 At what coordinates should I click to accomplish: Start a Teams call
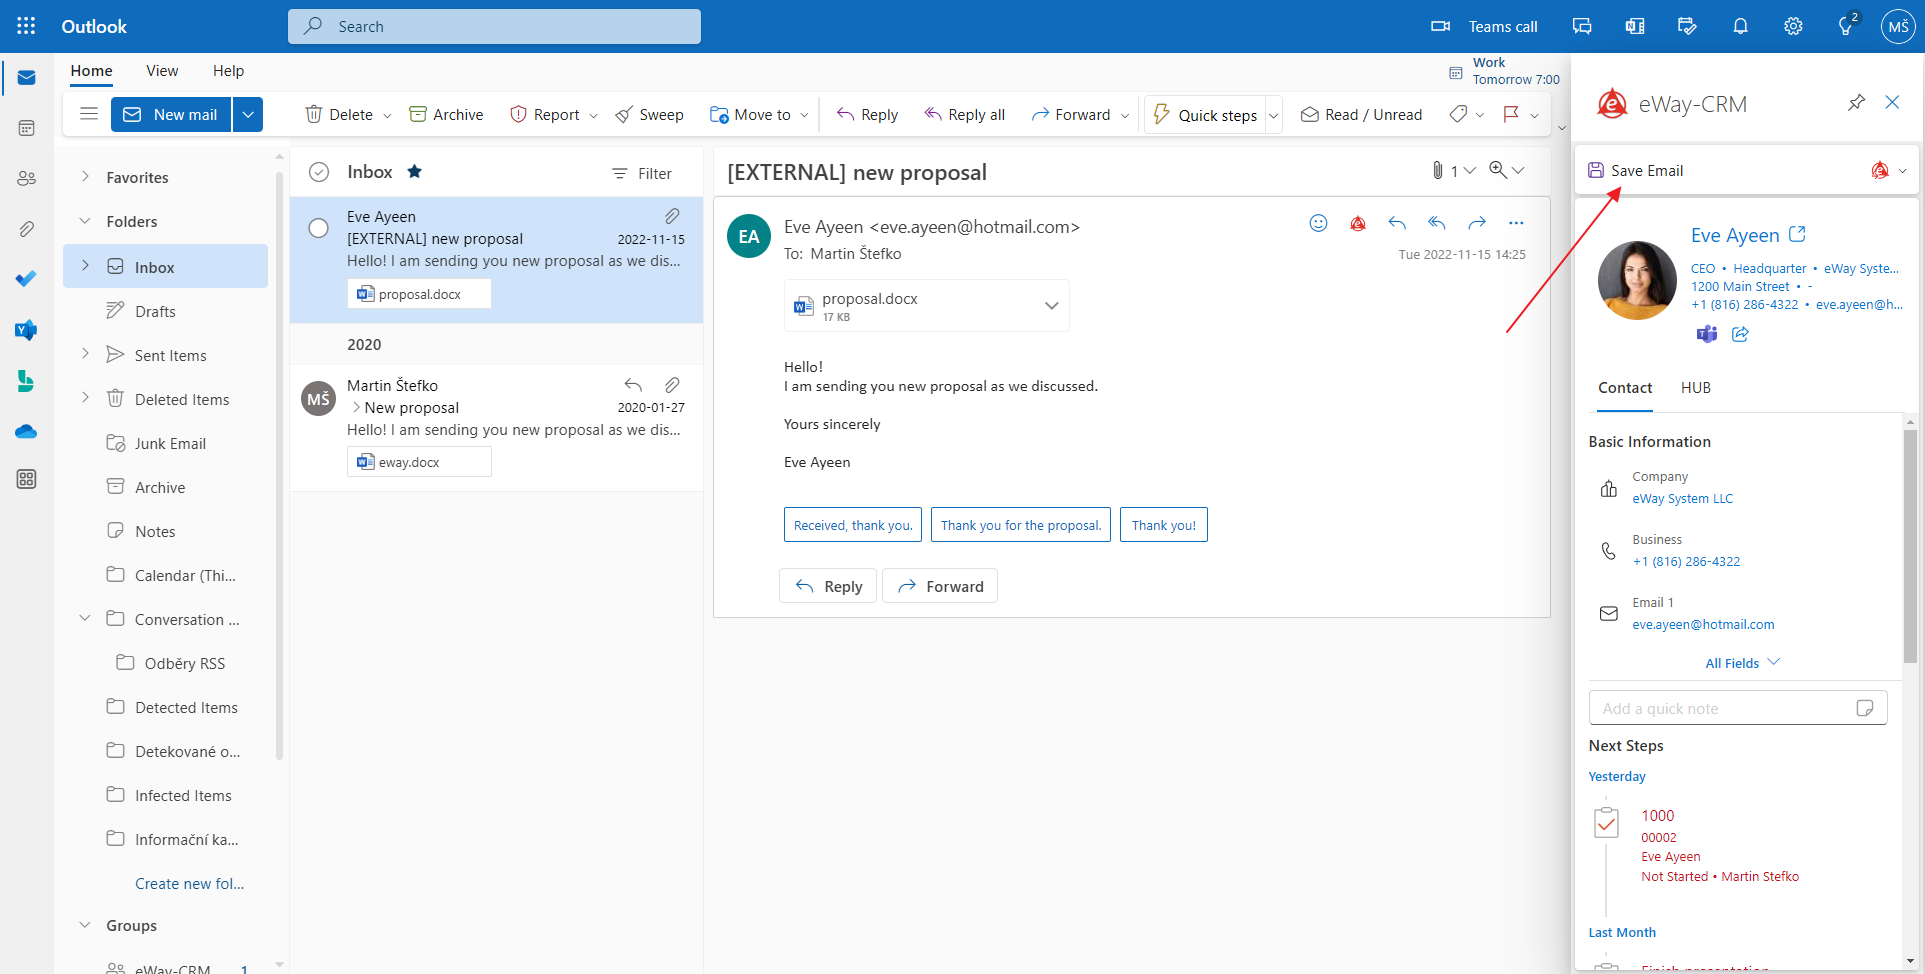click(1484, 27)
